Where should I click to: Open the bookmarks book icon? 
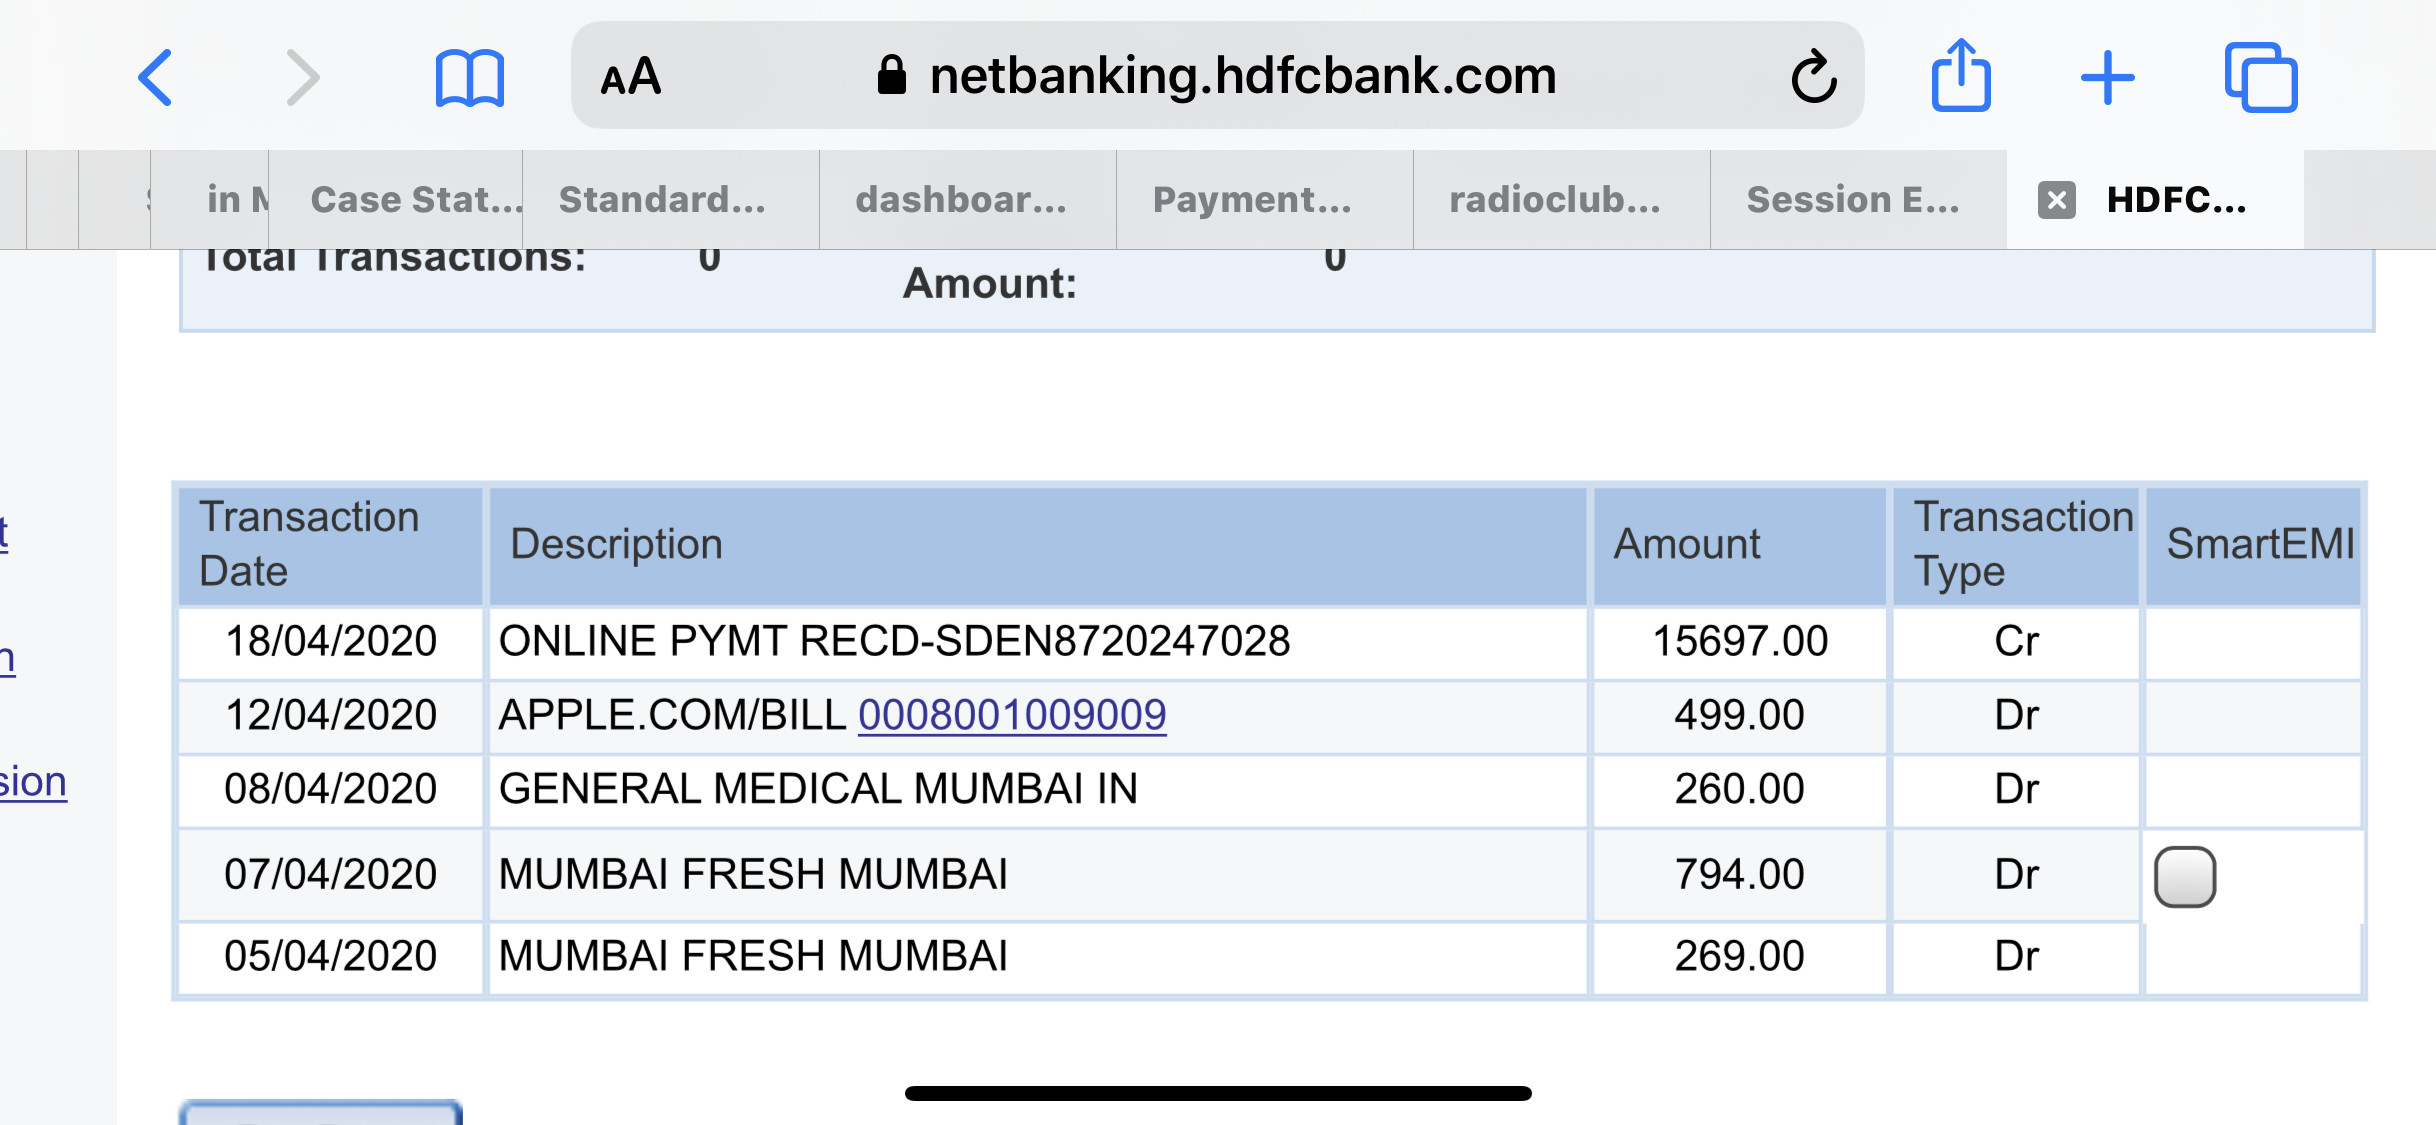pyautogui.click(x=469, y=78)
